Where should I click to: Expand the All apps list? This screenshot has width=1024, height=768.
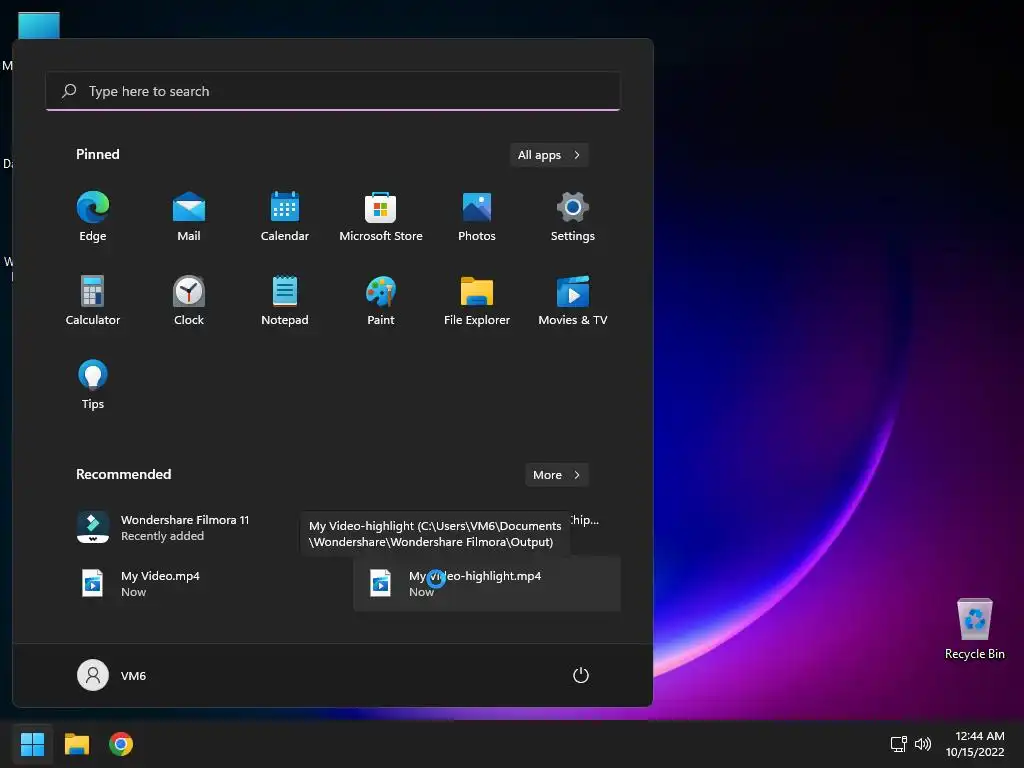coord(549,155)
